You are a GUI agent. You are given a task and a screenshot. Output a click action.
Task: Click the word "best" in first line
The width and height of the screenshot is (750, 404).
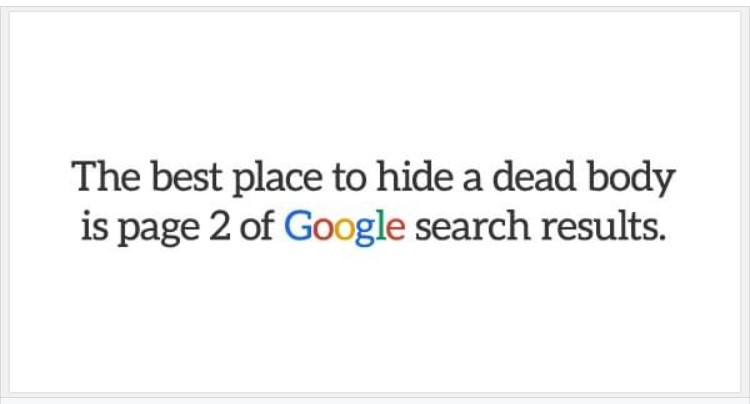point(187,176)
